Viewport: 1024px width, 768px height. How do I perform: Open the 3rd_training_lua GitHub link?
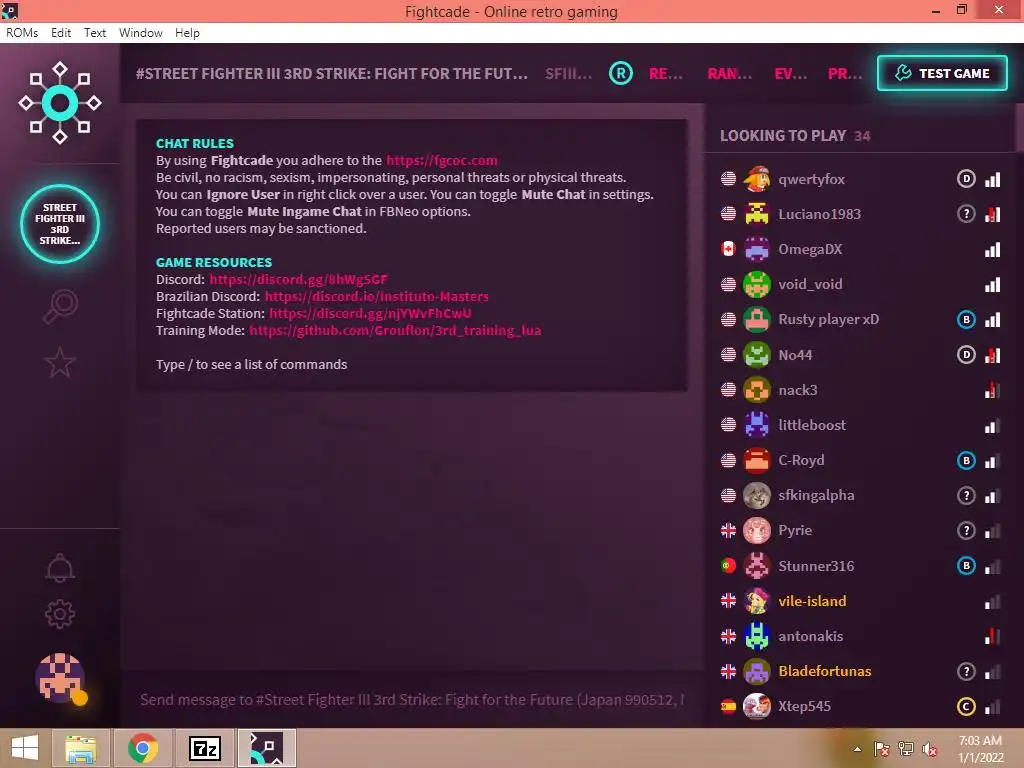point(395,330)
